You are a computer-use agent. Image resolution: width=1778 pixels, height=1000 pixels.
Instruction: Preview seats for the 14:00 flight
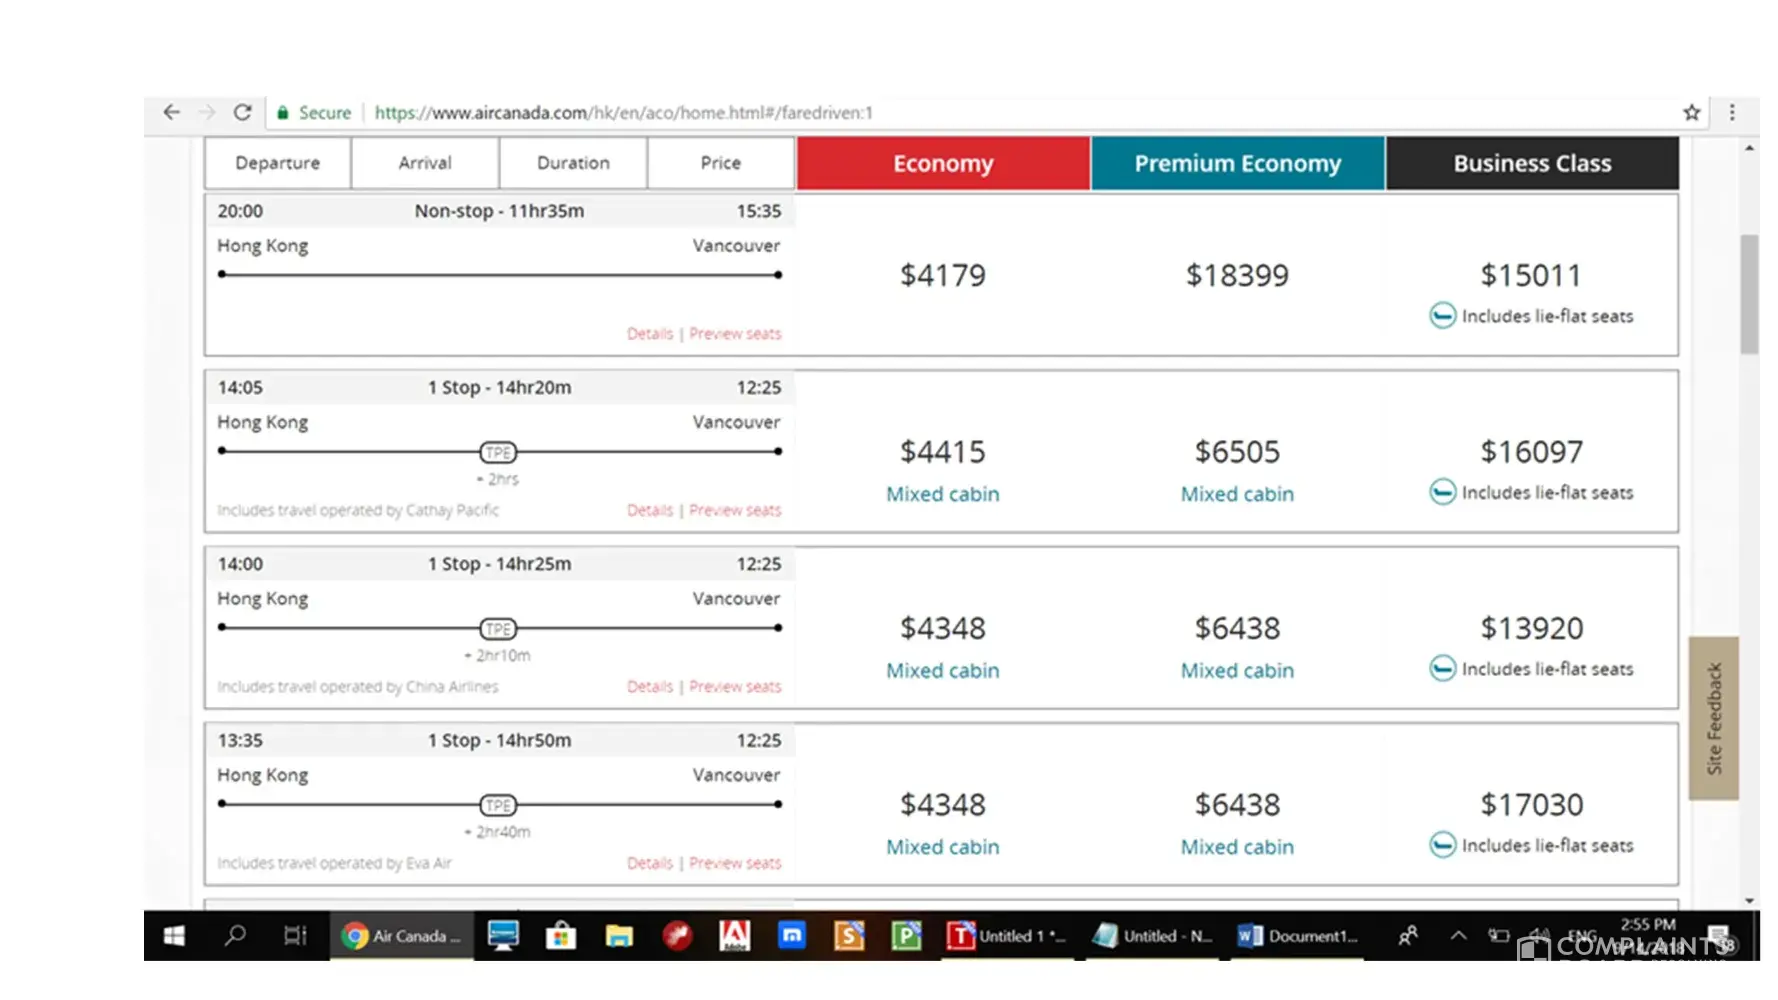click(x=735, y=687)
